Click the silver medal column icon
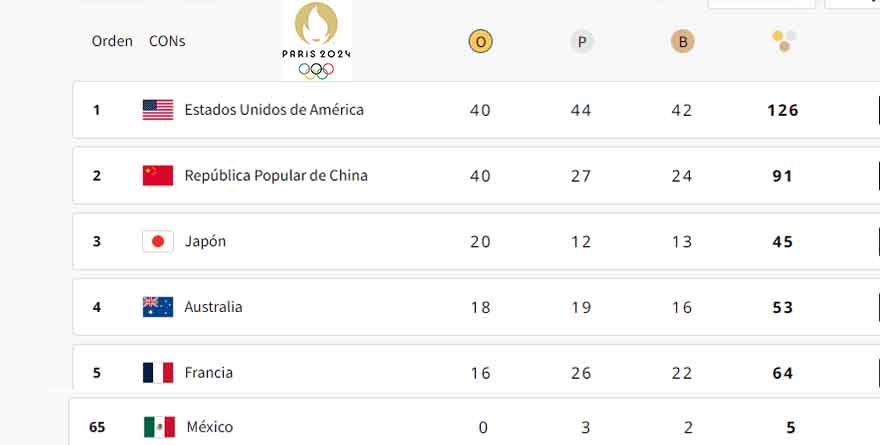The height and width of the screenshot is (445, 880). tap(581, 41)
